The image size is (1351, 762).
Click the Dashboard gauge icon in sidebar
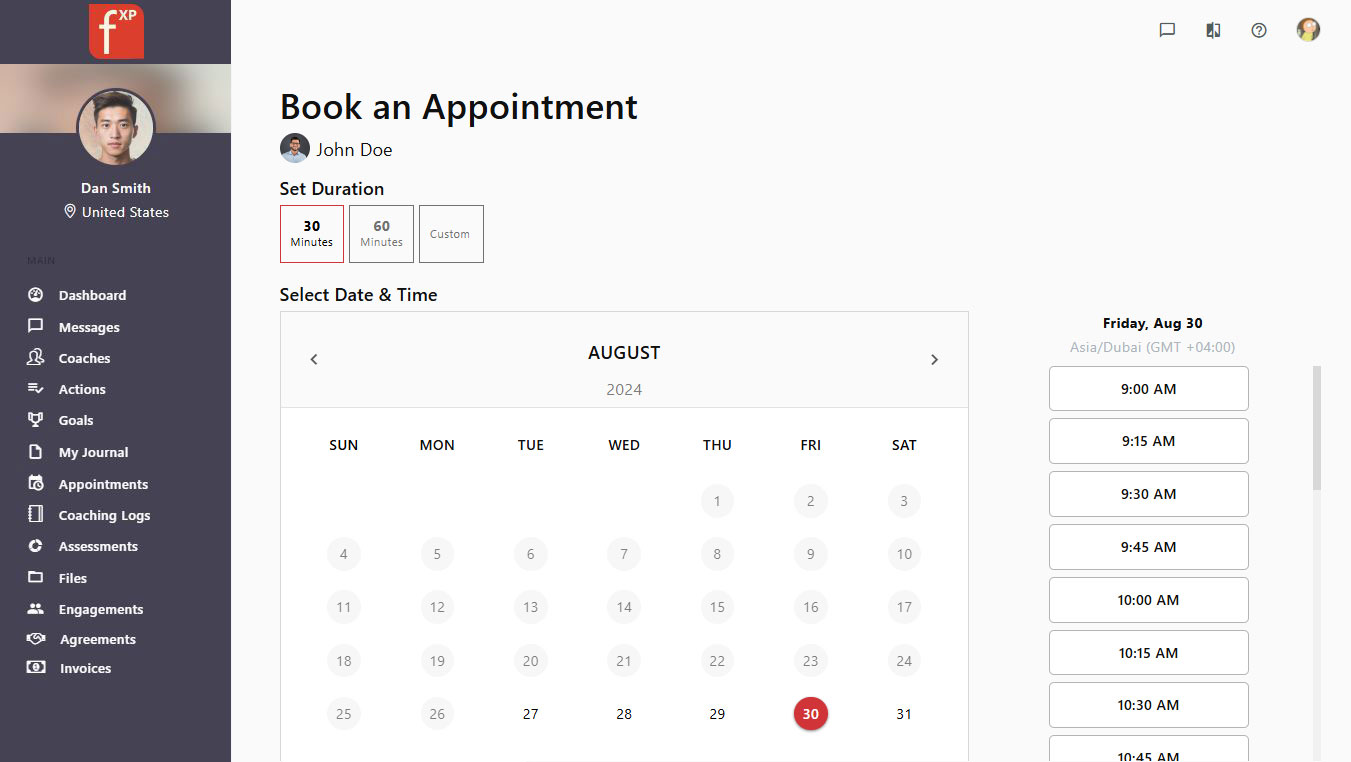(36, 295)
